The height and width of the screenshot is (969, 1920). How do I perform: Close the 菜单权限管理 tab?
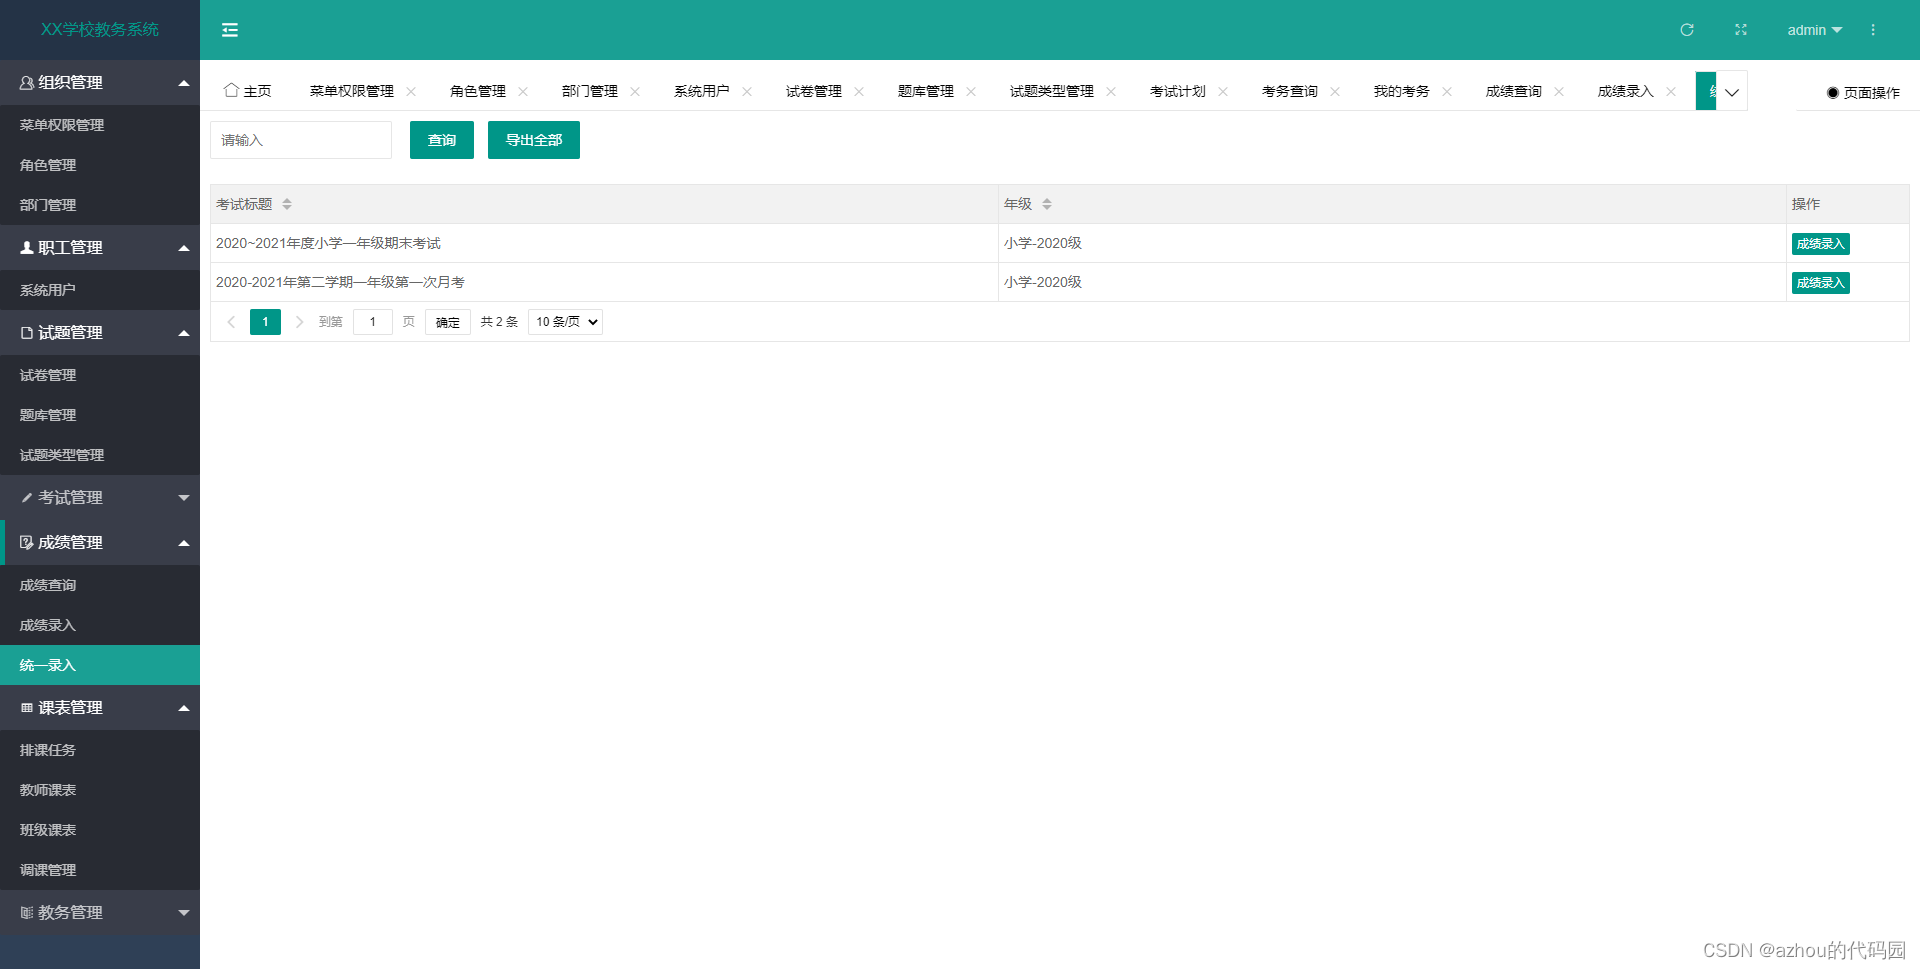411,91
